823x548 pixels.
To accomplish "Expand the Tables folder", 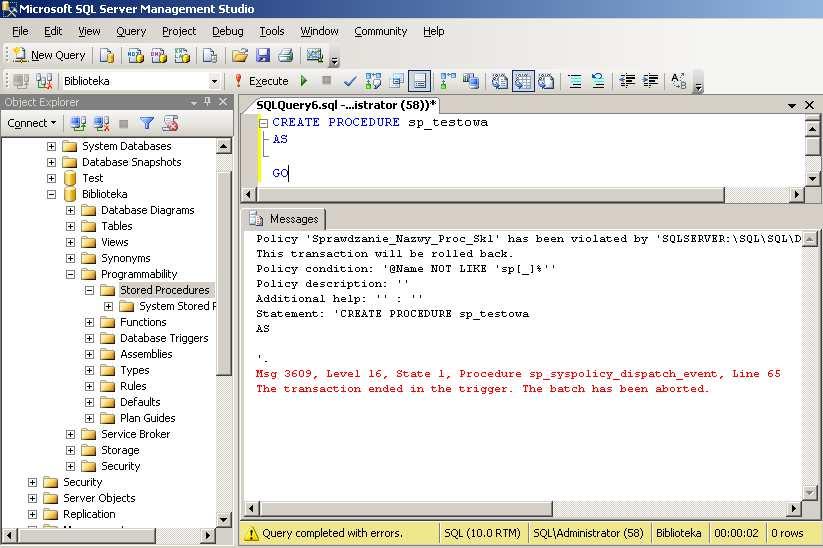I will (70, 226).
